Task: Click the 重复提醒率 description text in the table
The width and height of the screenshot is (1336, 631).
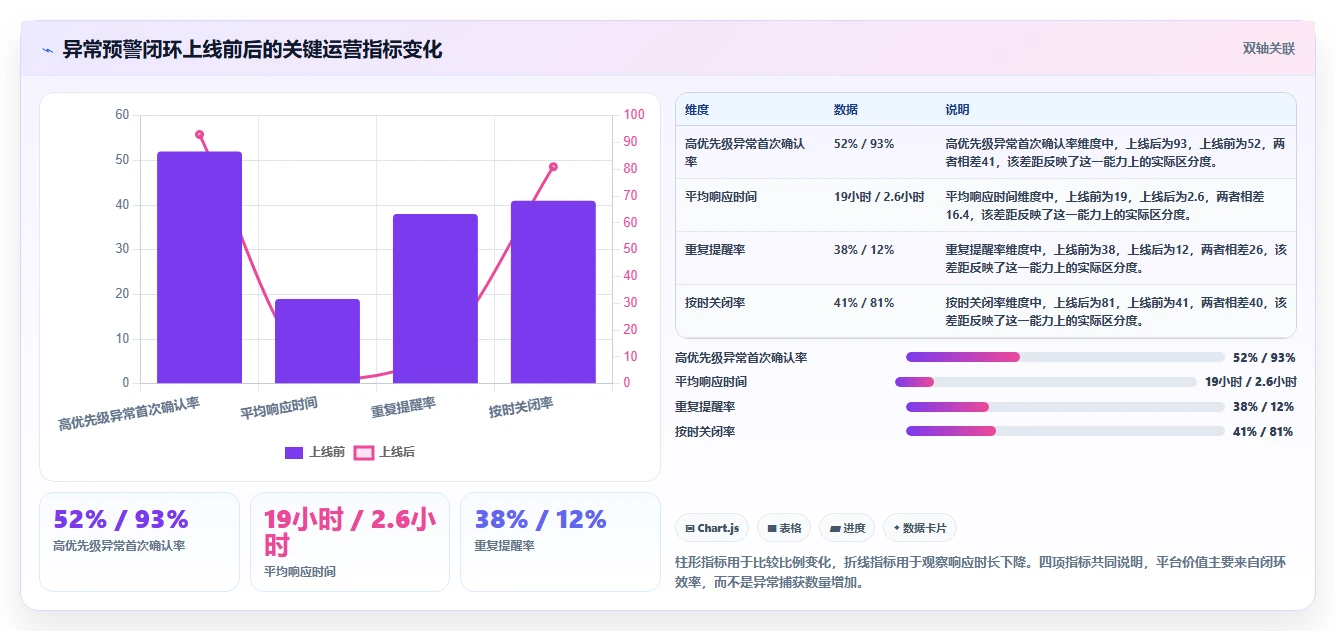Action: click(x=1116, y=259)
